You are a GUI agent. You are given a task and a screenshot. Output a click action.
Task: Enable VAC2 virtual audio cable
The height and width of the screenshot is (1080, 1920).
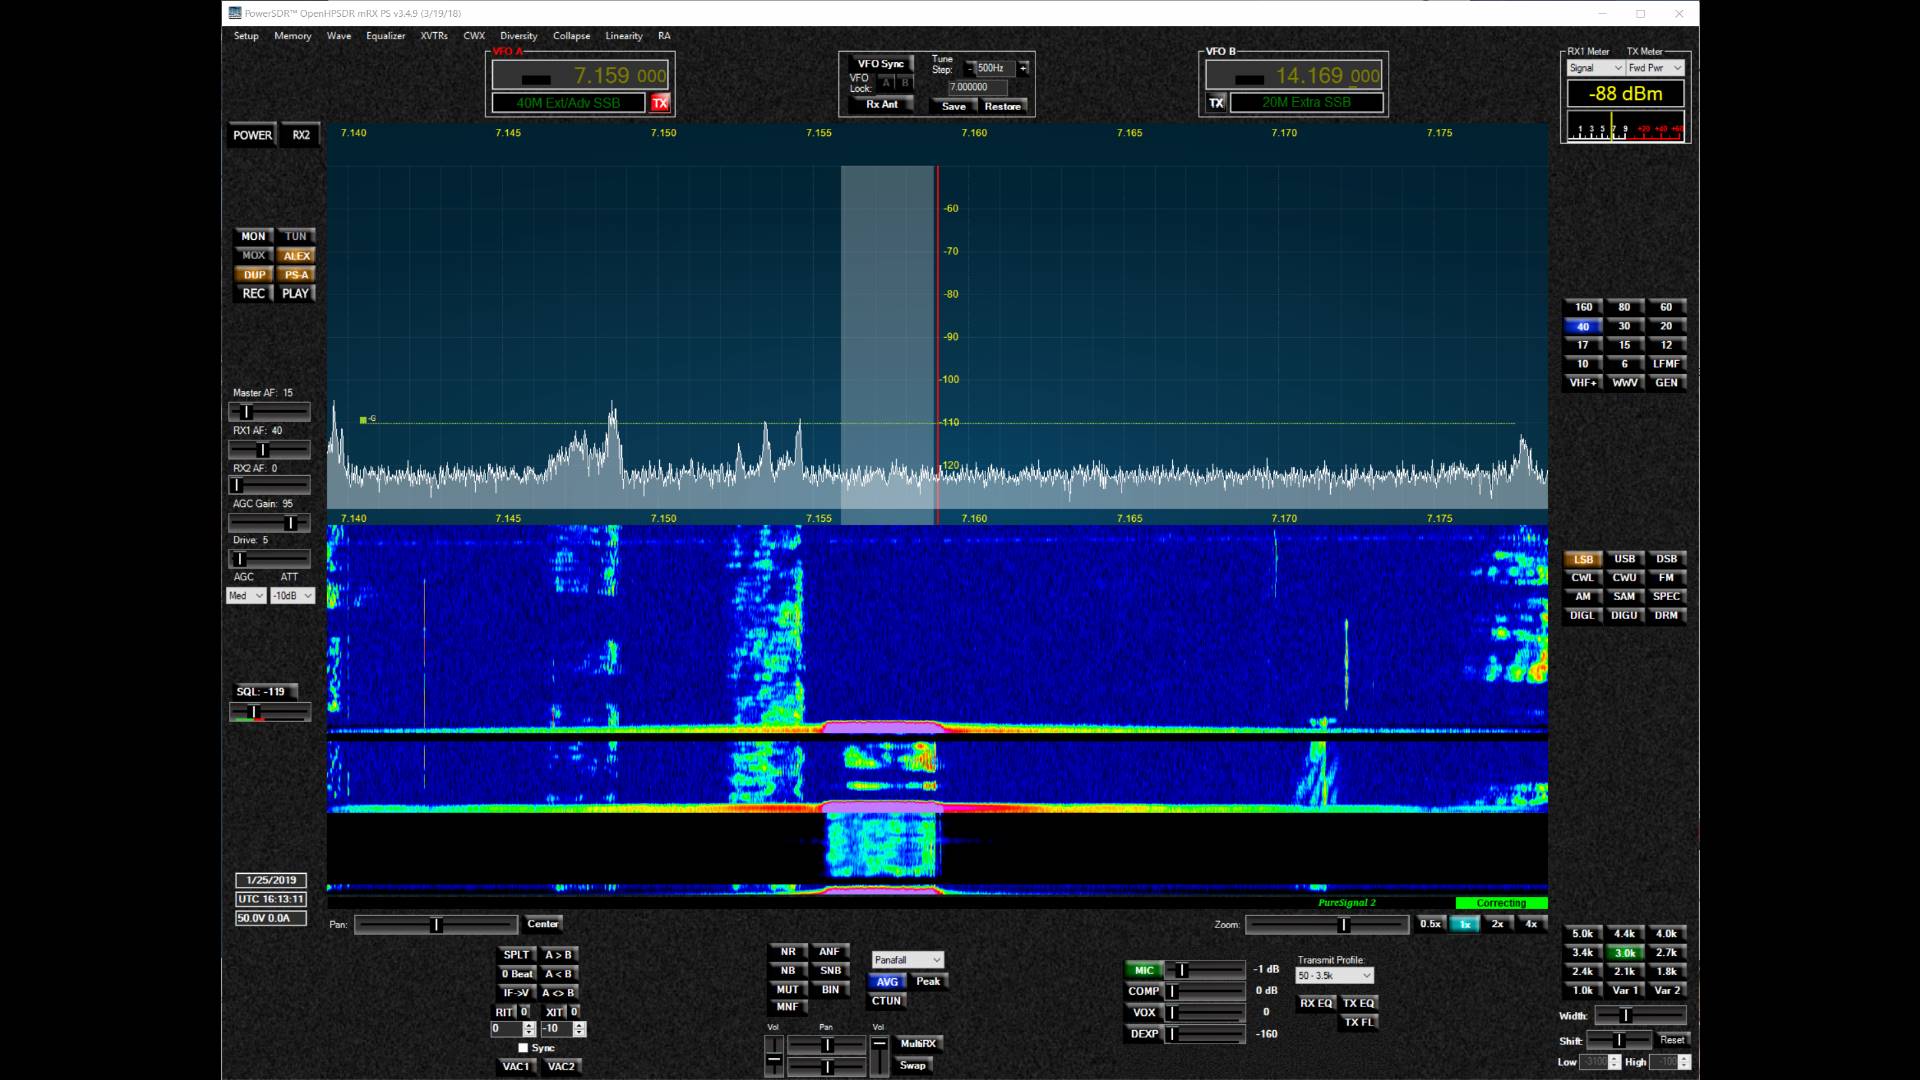point(561,1067)
